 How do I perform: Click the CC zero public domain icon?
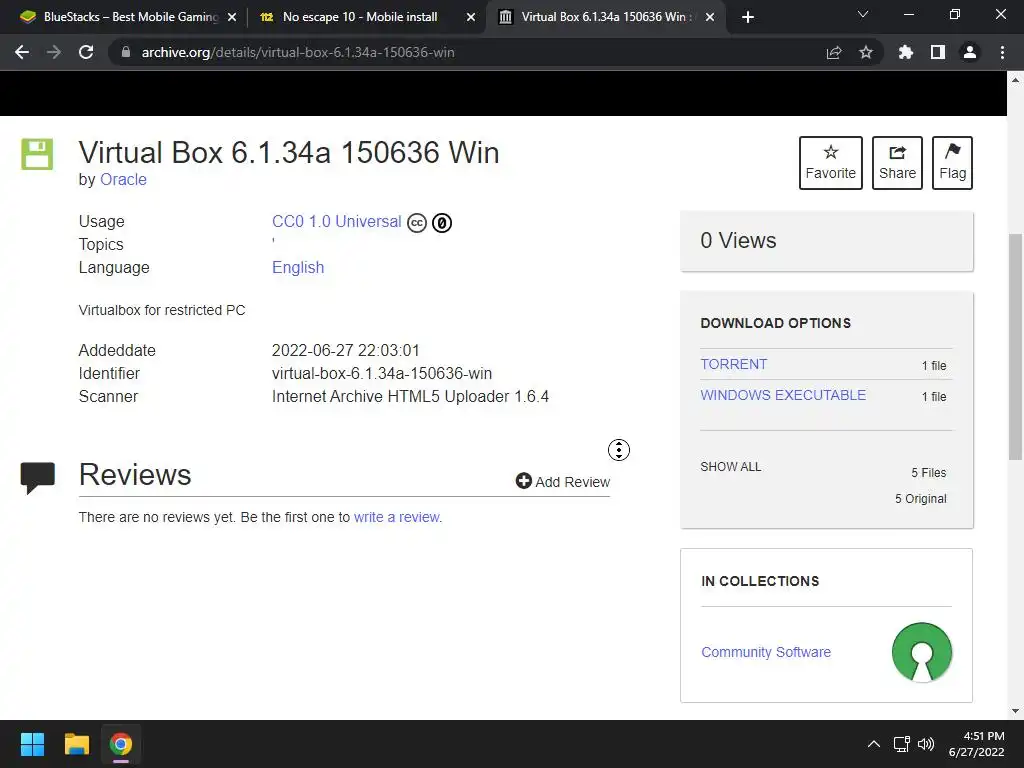[x=442, y=223]
